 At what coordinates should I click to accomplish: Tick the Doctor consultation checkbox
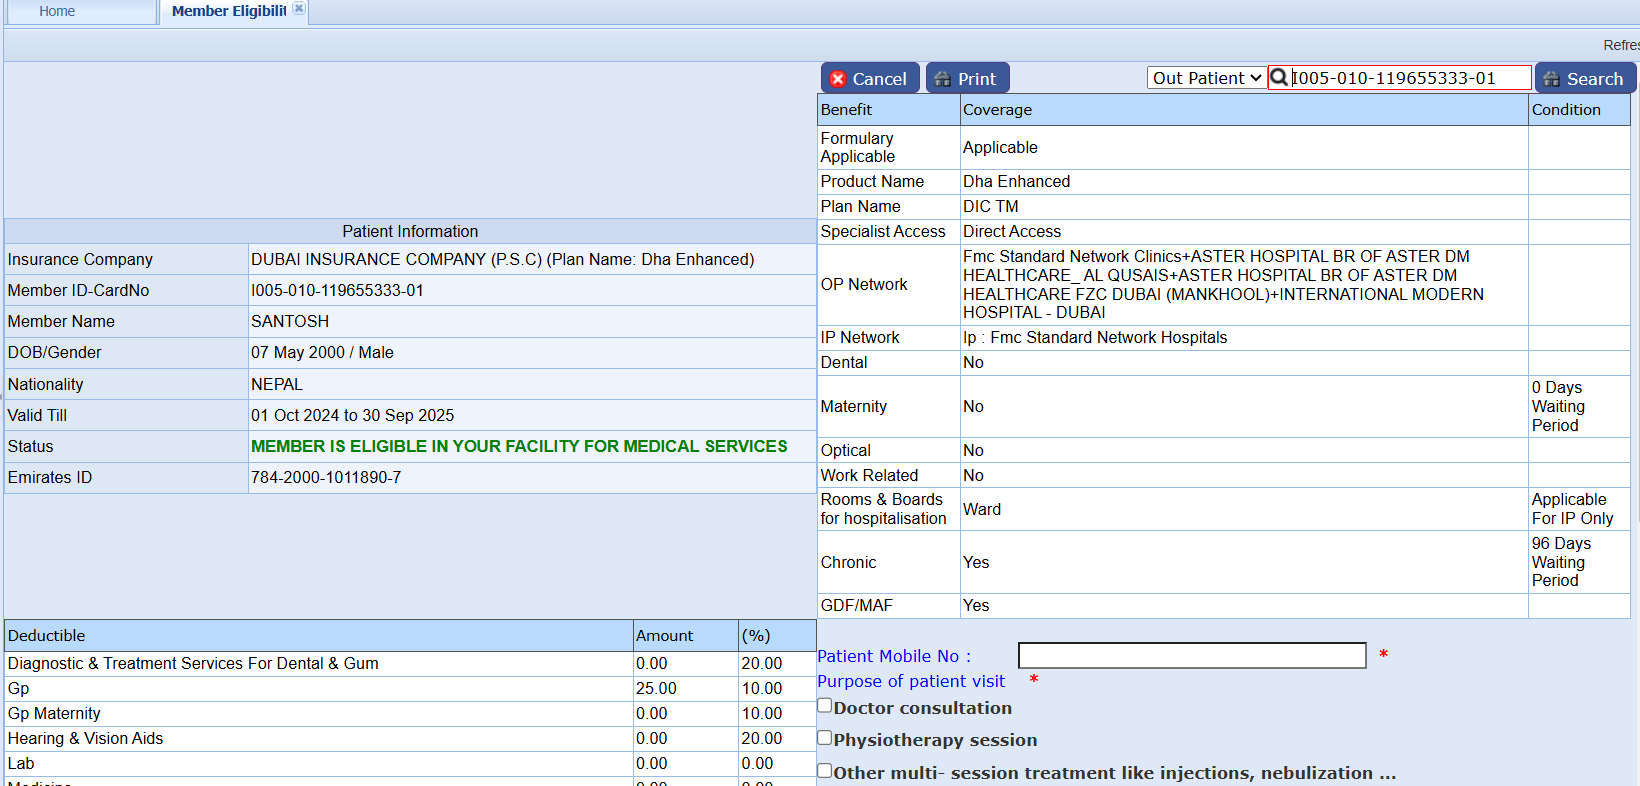[825, 706]
